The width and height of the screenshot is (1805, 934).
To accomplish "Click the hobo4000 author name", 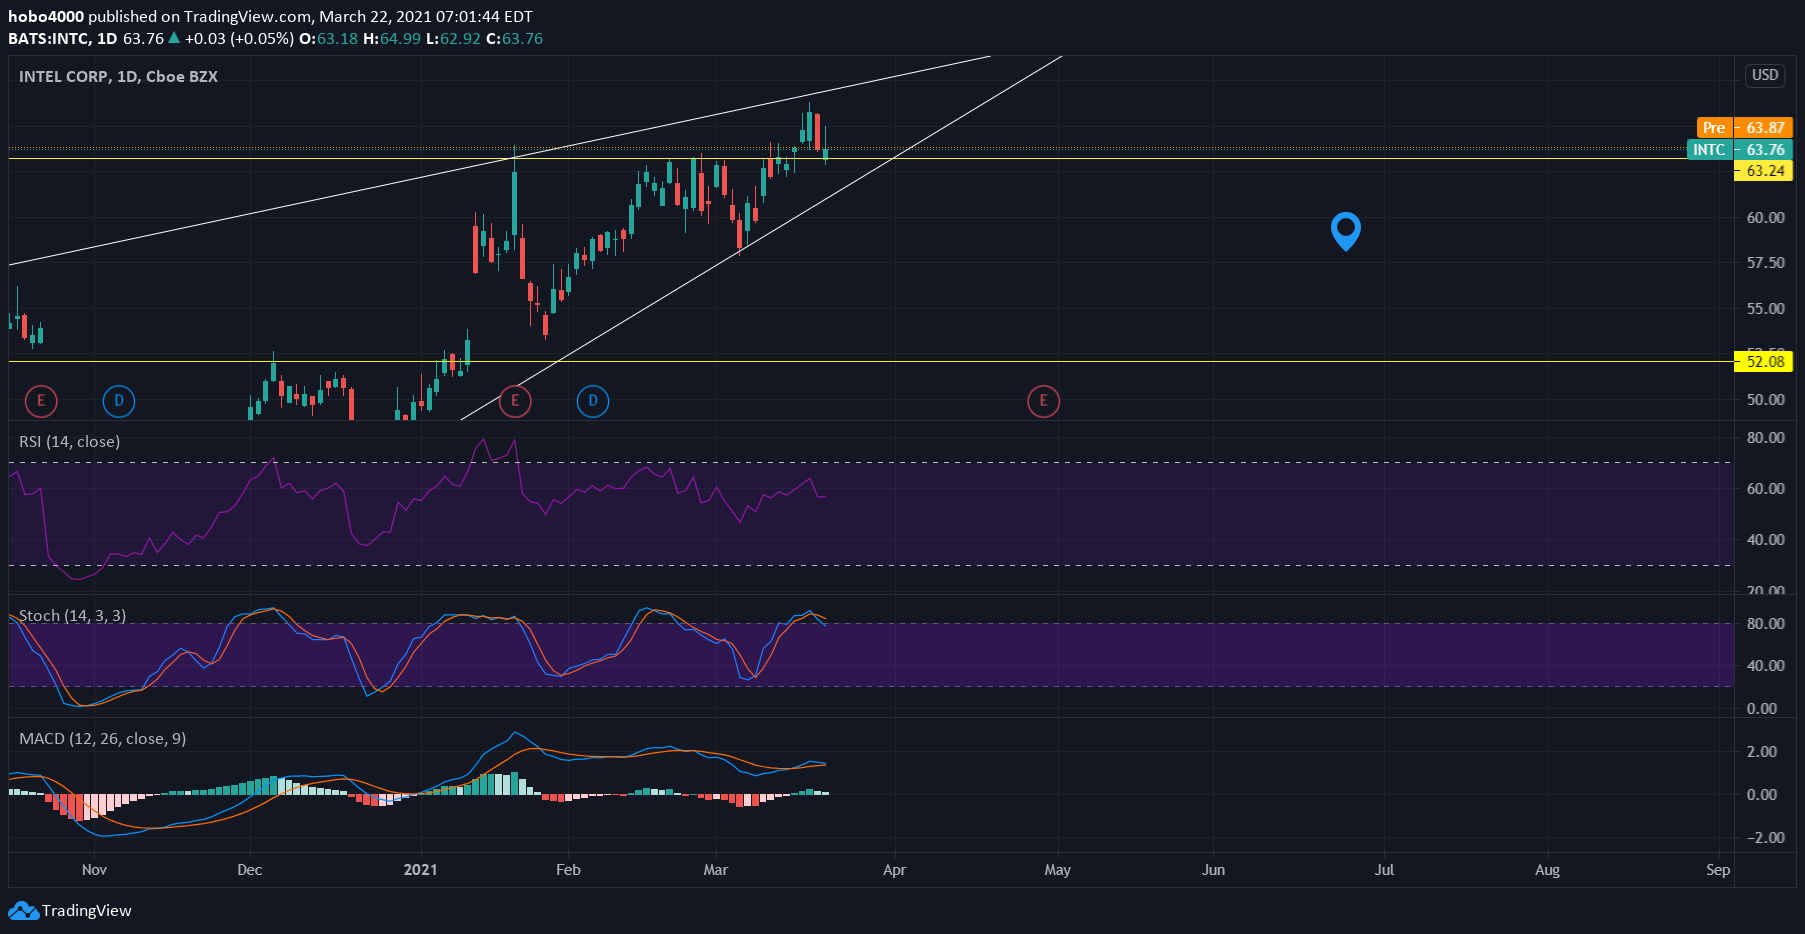I will point(46,17).
